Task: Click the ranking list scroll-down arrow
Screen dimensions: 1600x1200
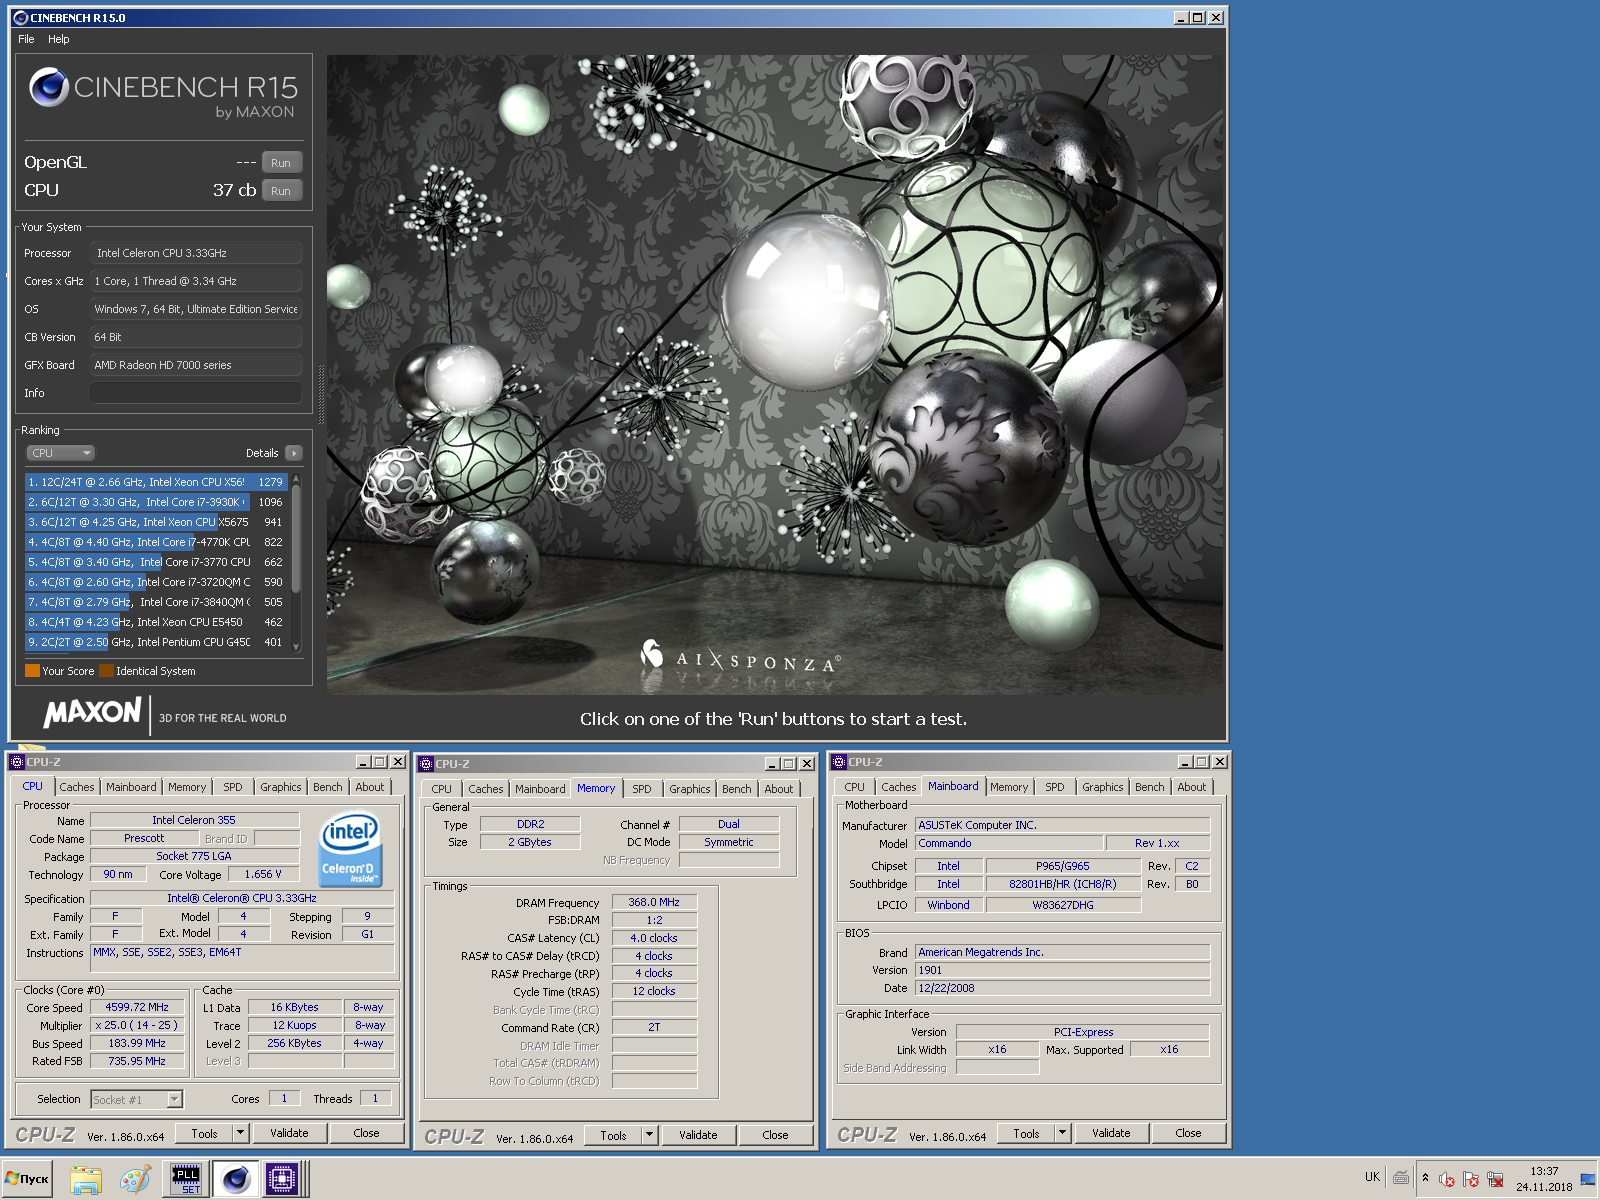Action: pyautogui.click(x=296, y=647)
